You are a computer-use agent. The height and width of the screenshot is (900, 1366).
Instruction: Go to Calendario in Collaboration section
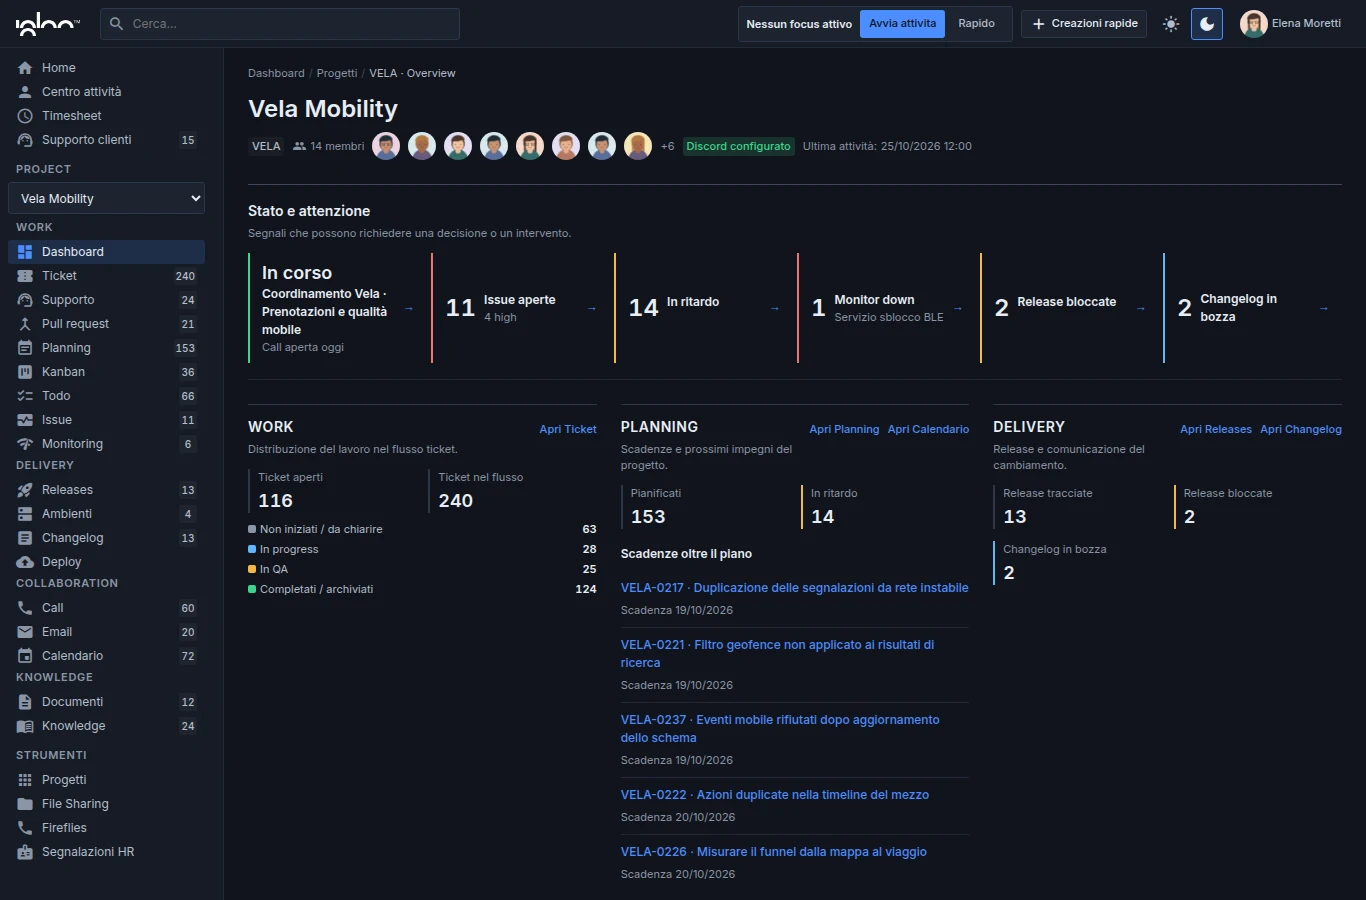(106, 656)
